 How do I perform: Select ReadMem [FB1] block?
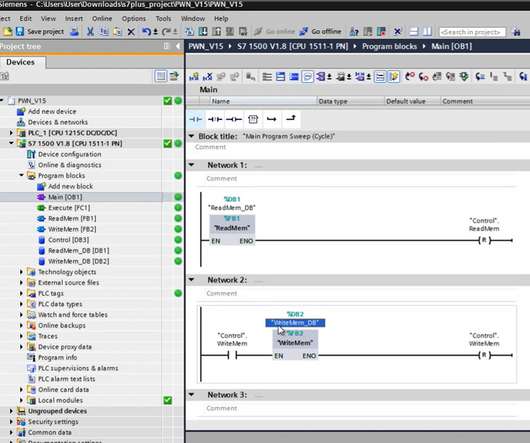click(x=72, y=219)
